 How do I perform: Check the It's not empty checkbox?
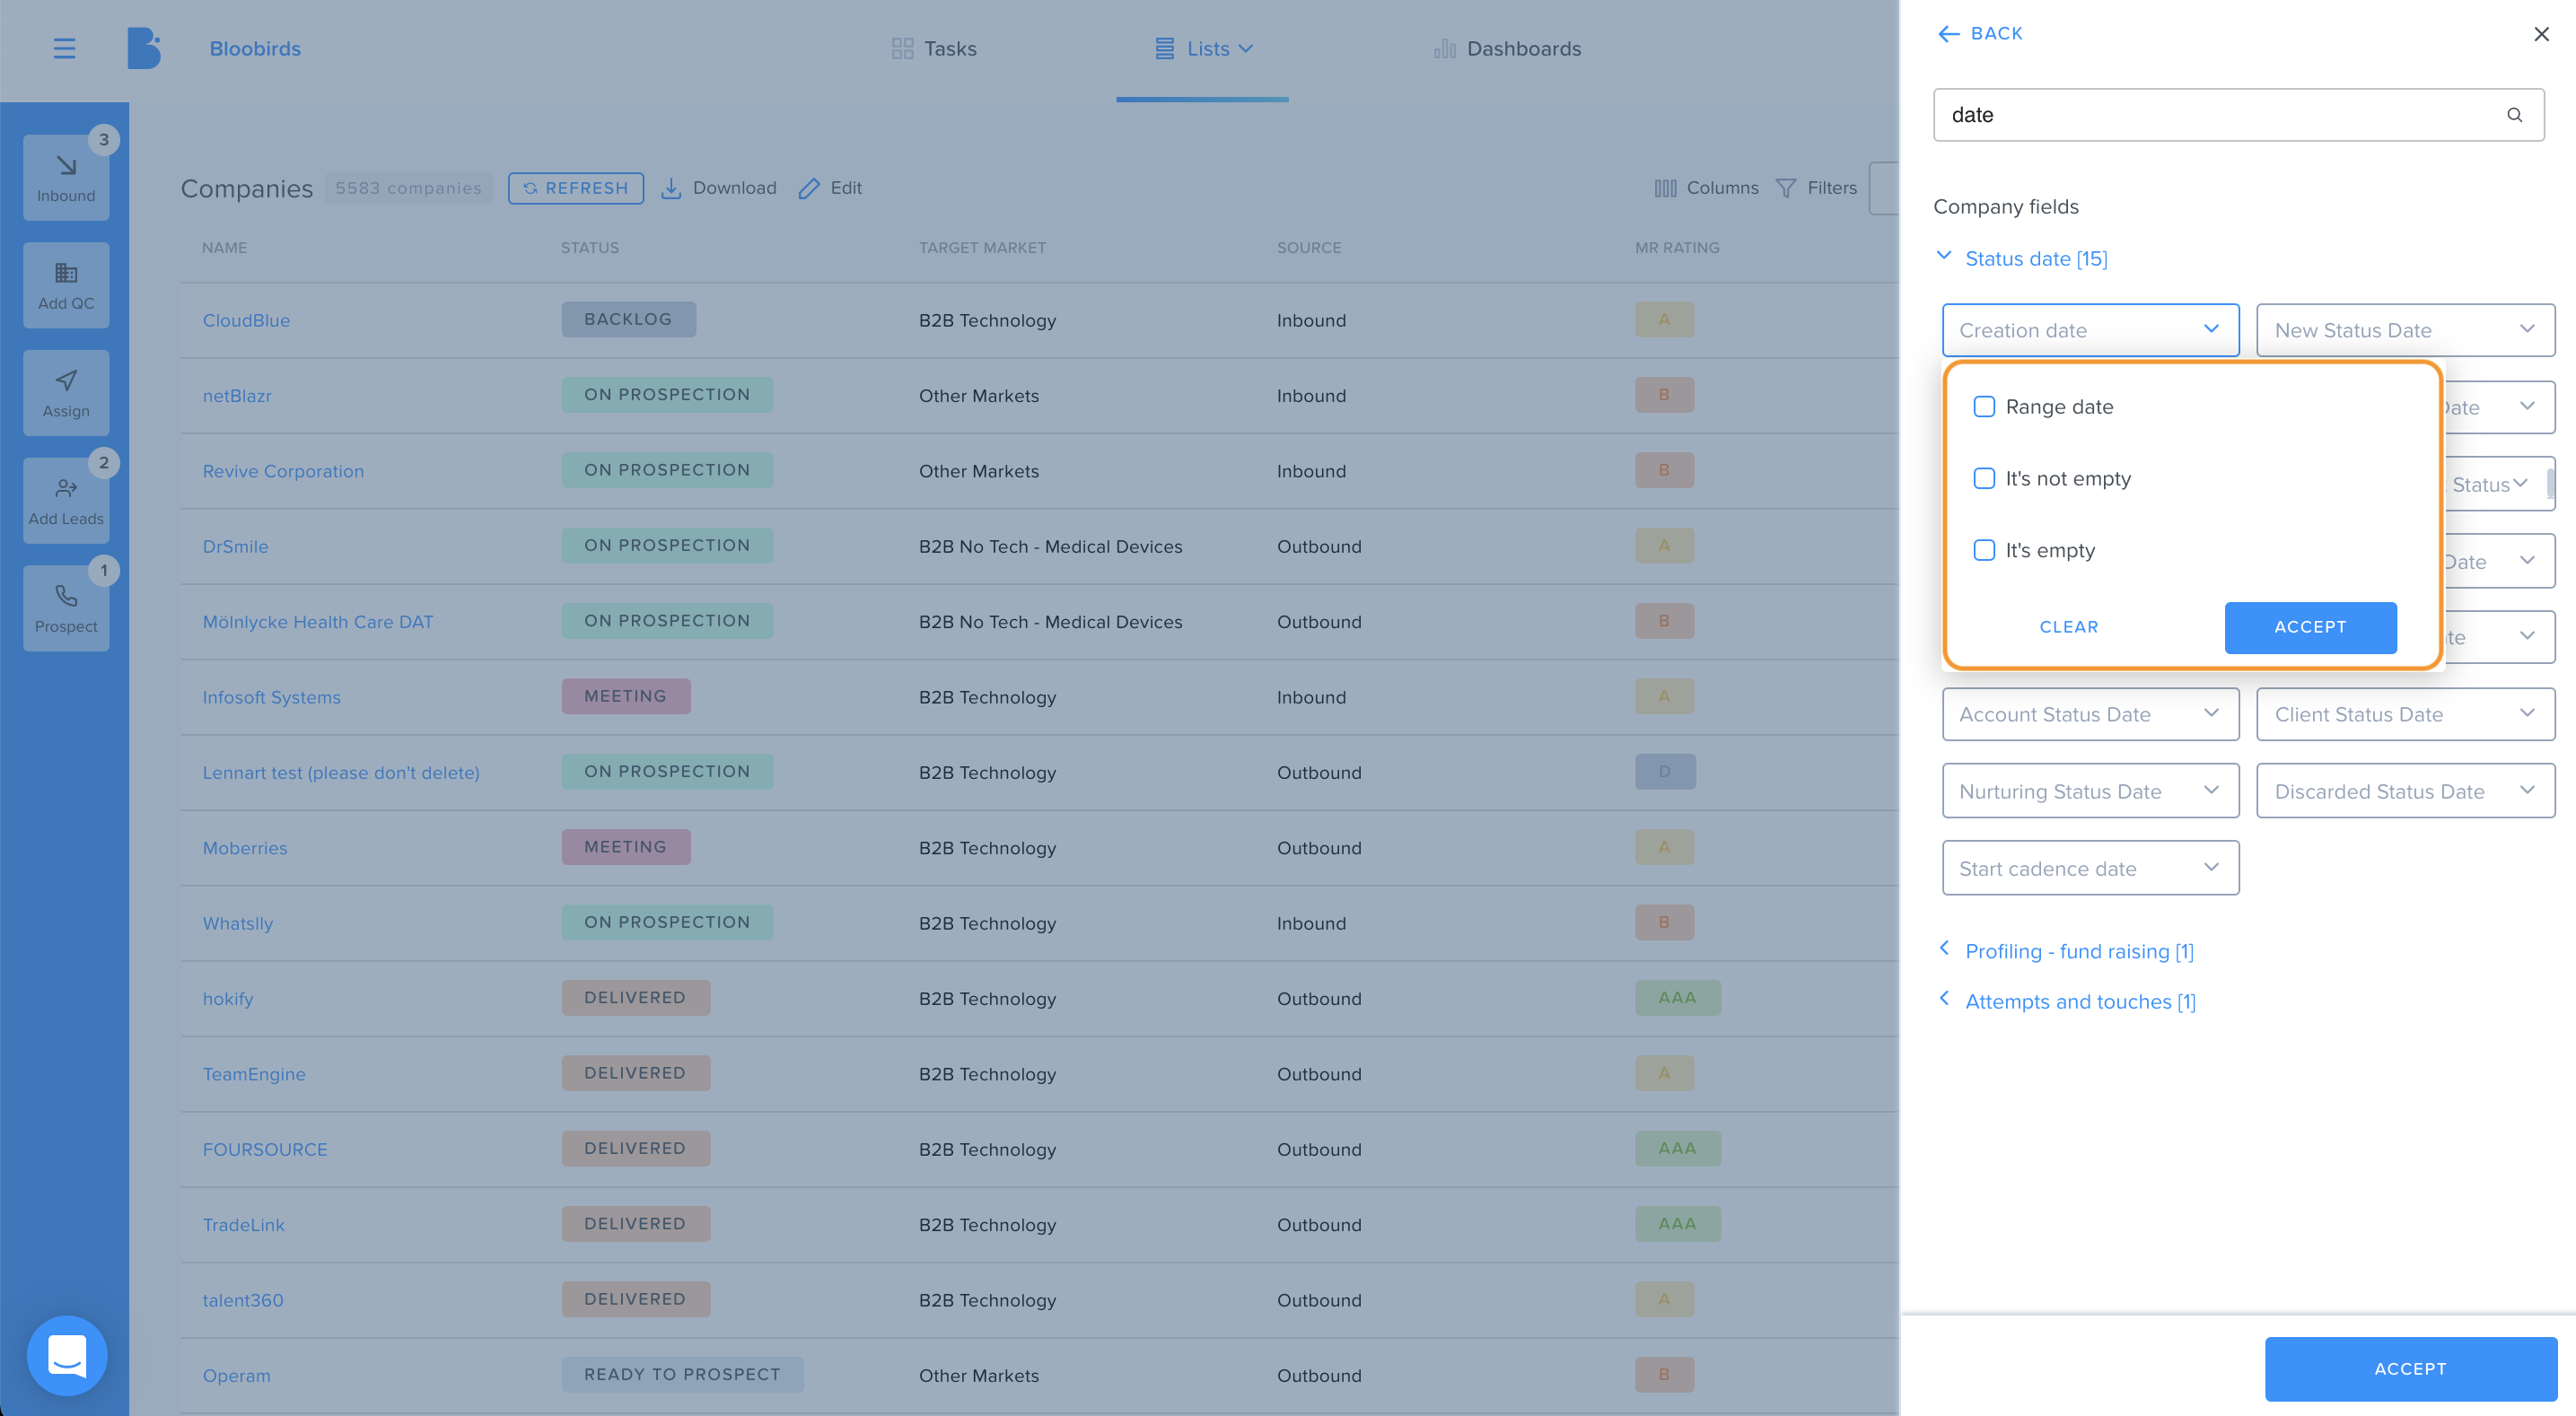[x=1984, y=478]
